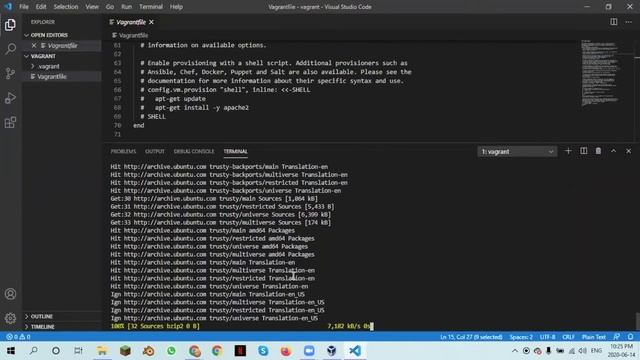Viewport: 640px width, 360px height.
Task: Open the Run and Debug view
Action: 10,98
